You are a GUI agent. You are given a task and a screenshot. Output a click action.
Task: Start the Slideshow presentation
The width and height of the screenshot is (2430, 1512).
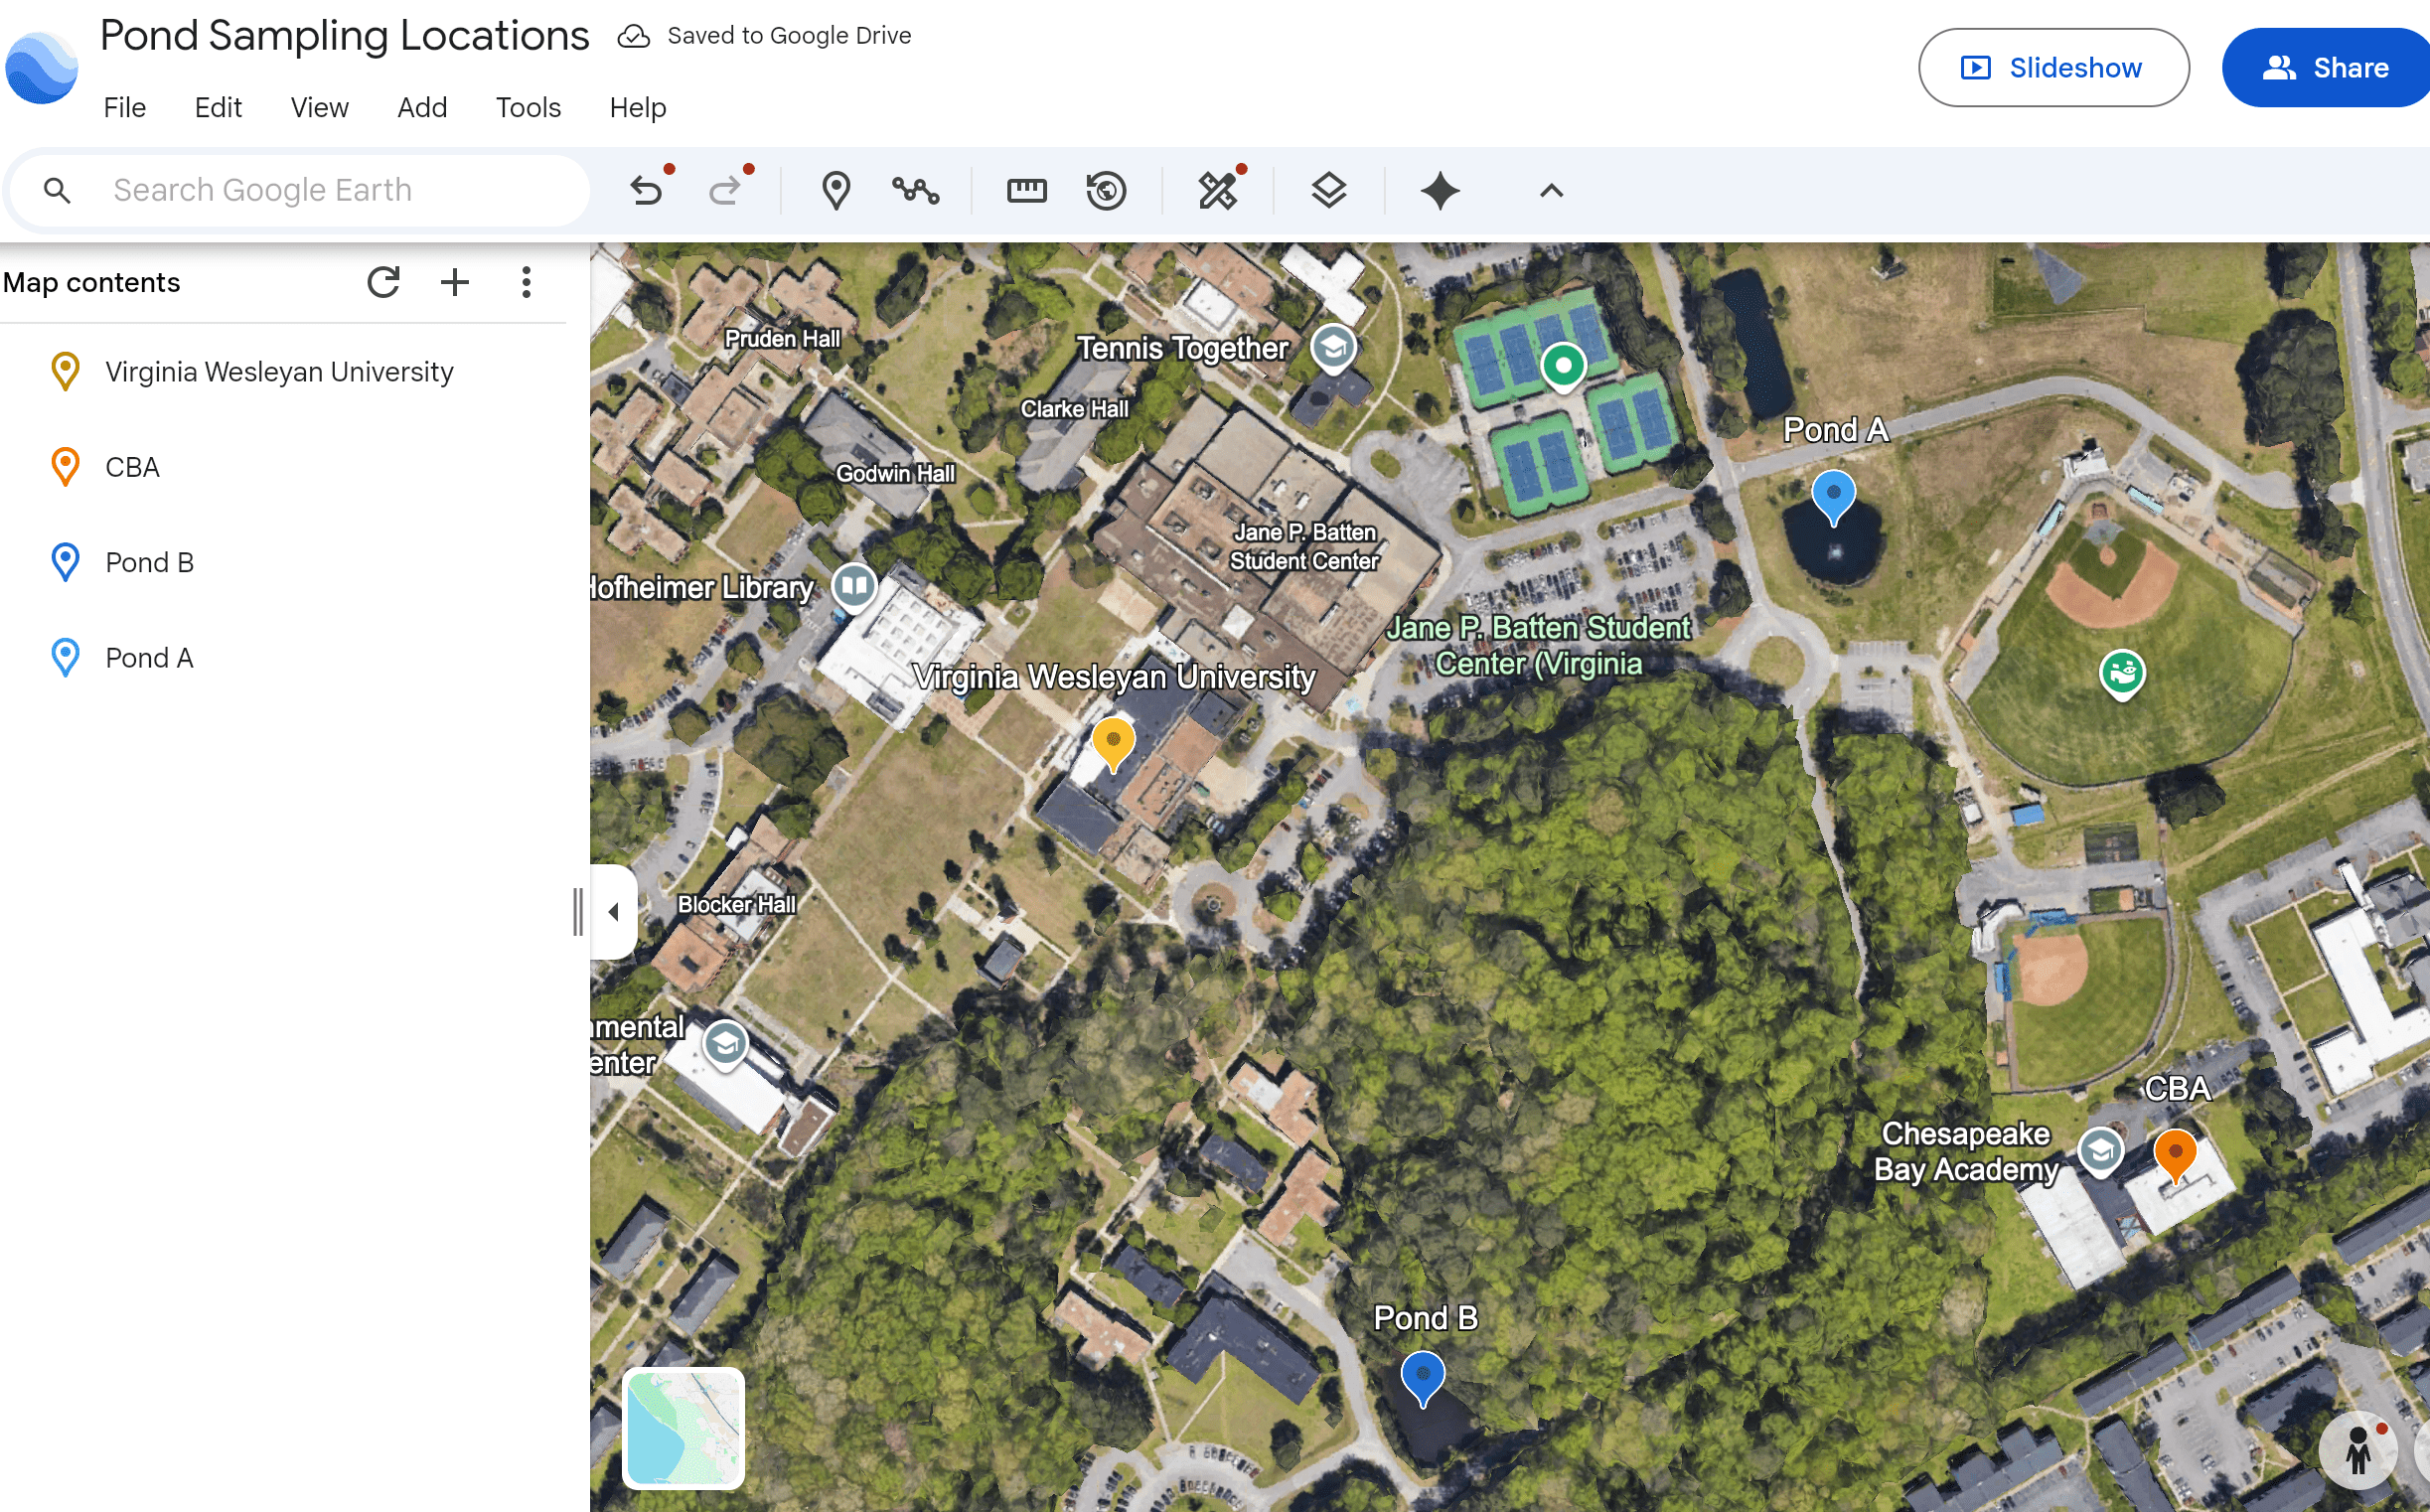[x=2053, y=68]
